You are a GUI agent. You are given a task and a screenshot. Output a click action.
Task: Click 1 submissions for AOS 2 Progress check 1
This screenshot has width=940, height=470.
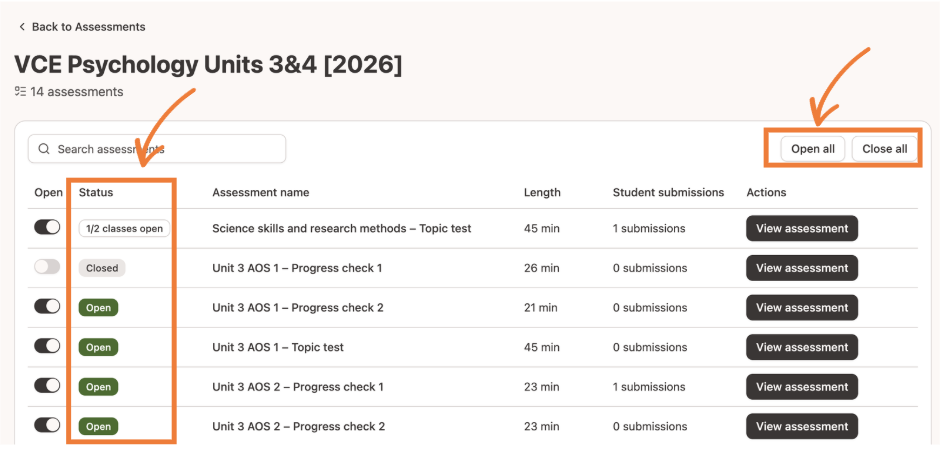click(x=649, y=387)
